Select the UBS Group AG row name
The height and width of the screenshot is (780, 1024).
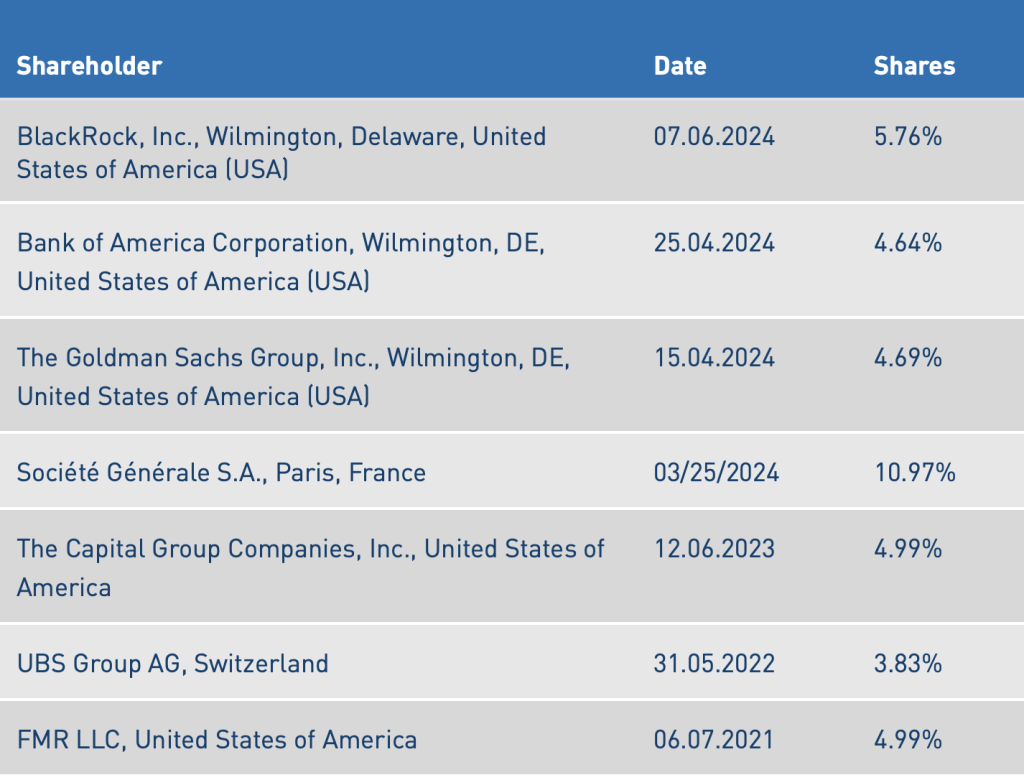(172, 662)
